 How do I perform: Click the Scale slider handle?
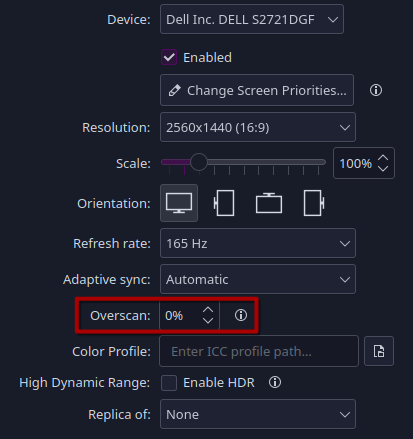click(199, 162)
